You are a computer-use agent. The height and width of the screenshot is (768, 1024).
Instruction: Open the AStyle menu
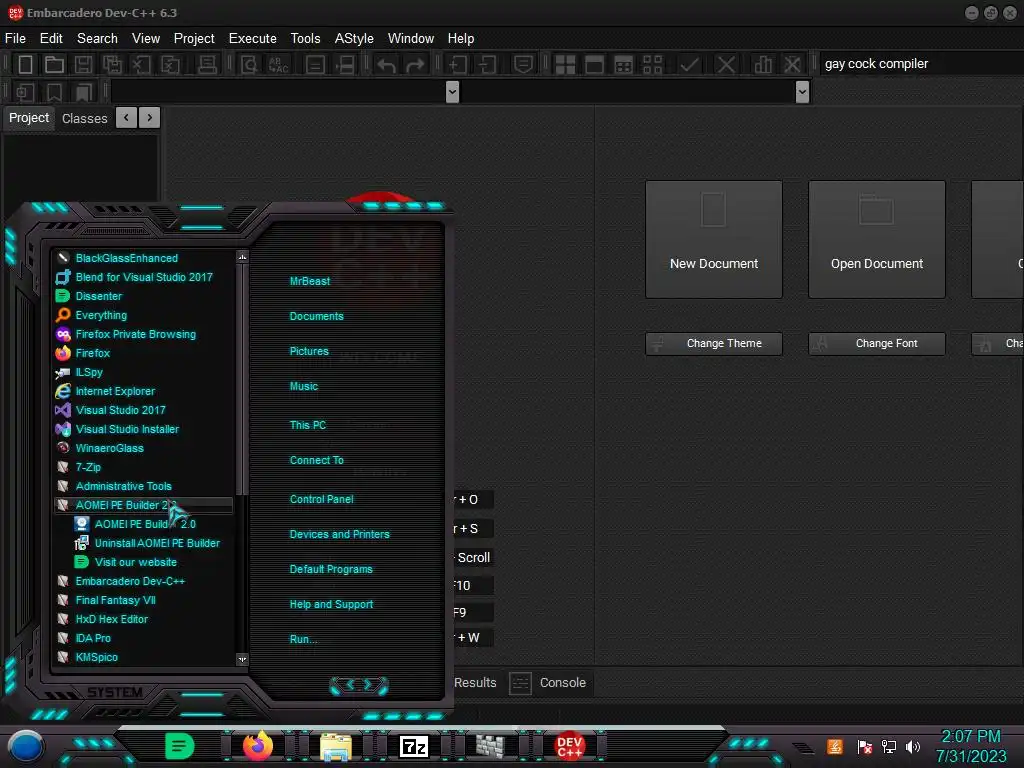tap(354, 39)
